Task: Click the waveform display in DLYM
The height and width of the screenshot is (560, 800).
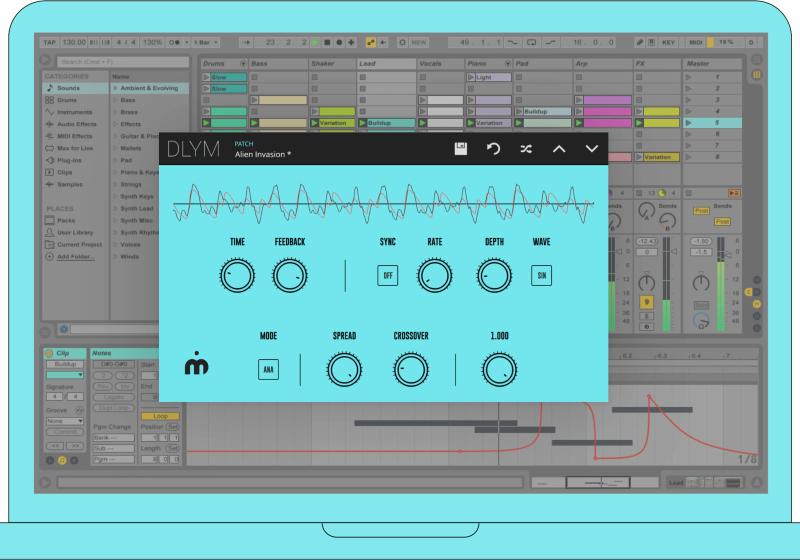Action: pyautogui.click(x=385, y=201)
